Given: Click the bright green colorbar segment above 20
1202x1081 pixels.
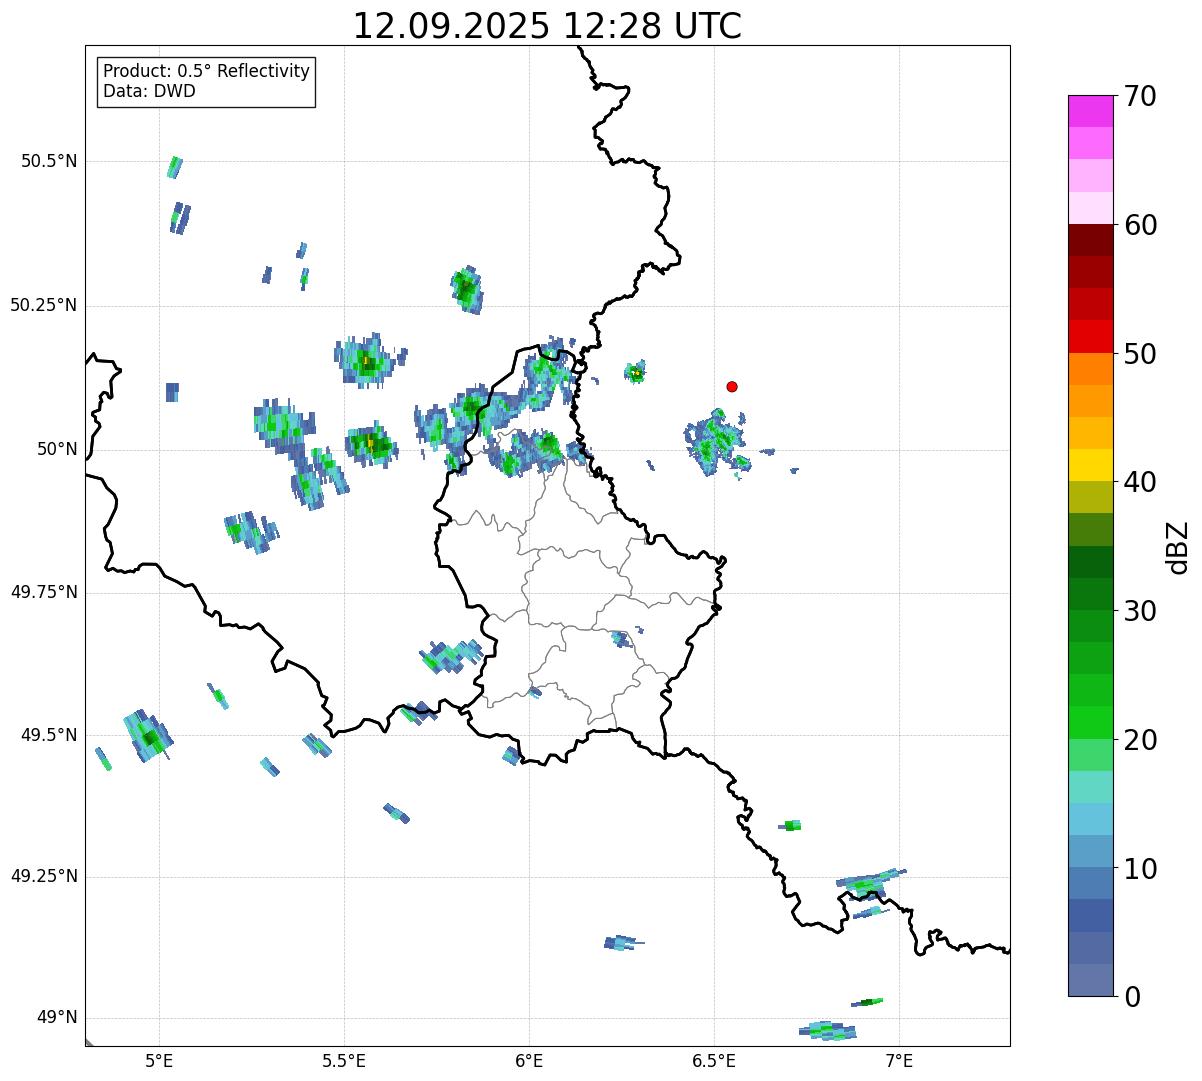Looking at the screenshot, I should point(1090,722).
